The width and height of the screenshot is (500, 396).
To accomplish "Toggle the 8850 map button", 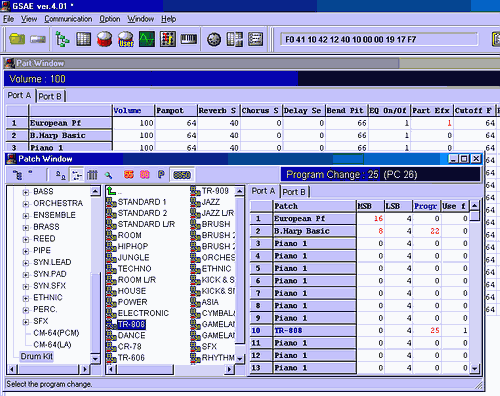I will click(x=182, y=175).
